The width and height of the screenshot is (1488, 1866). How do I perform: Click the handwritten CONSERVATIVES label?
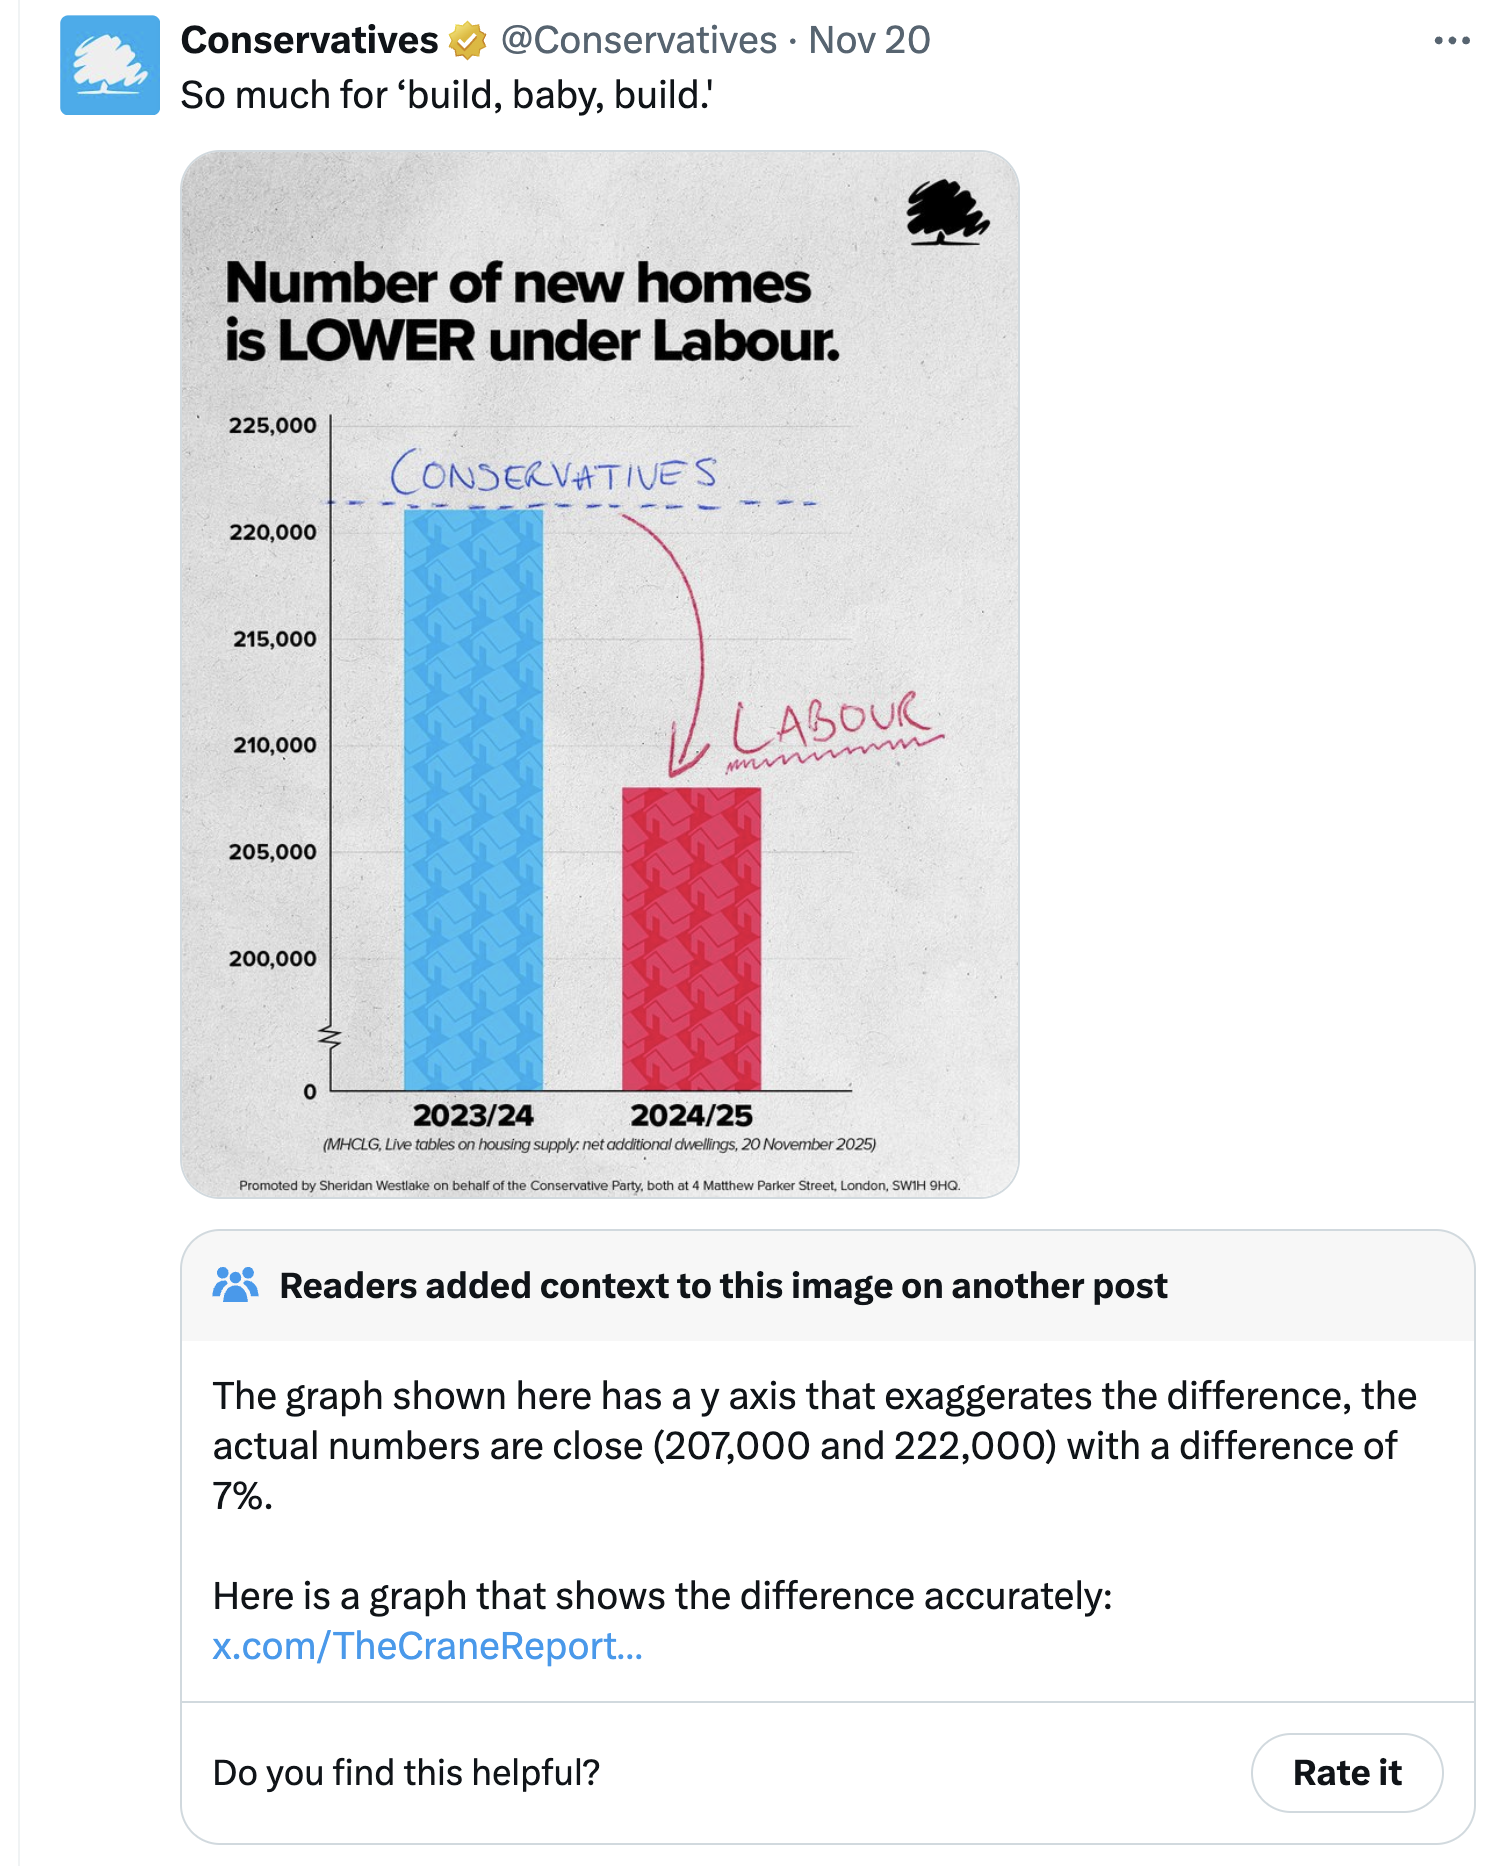tap(553, 473)
